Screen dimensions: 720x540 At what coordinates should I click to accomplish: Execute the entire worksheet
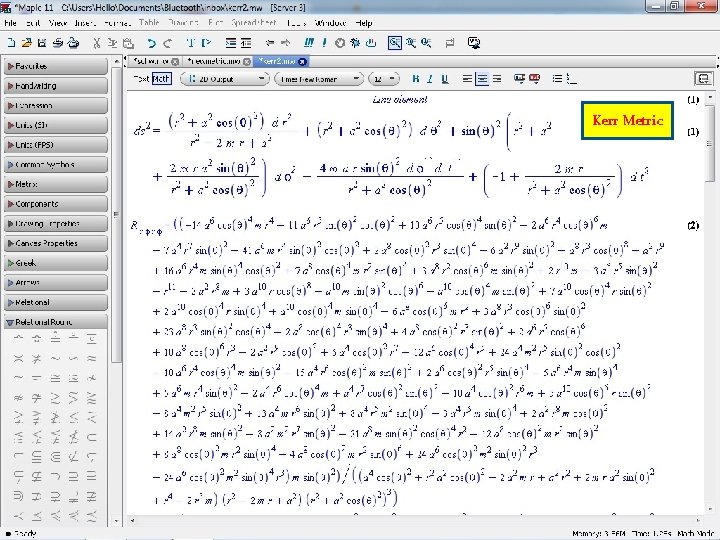[309, 43]
